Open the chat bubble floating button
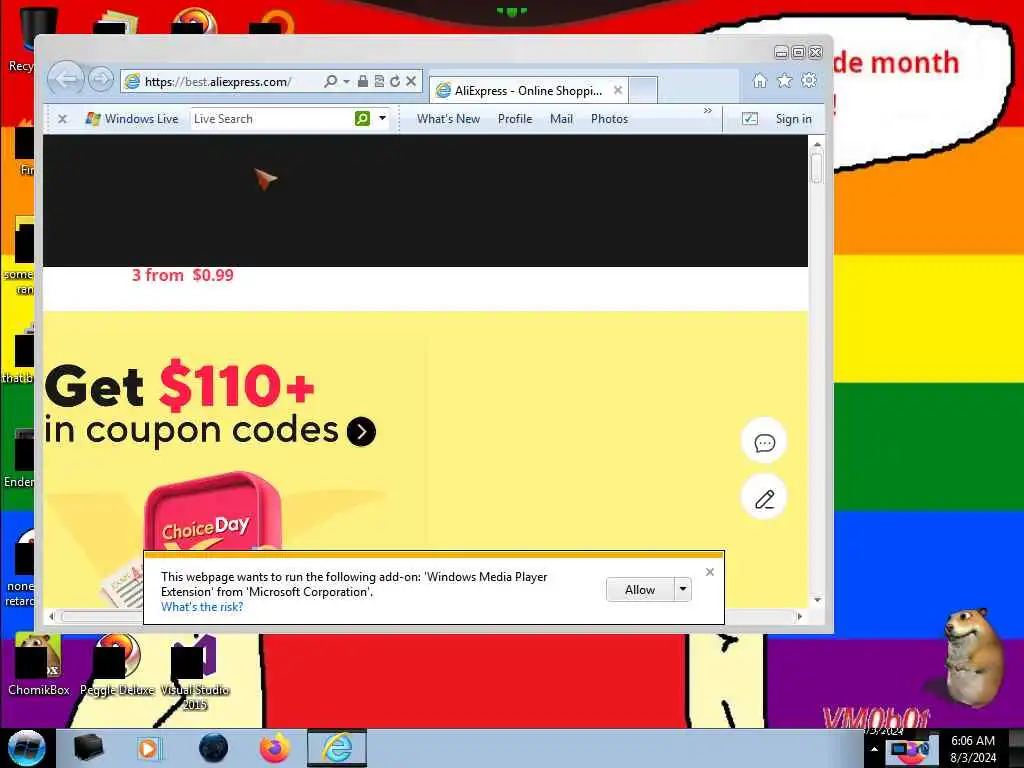The width and height of the screenshot is (1024, 768). [764, 442]
